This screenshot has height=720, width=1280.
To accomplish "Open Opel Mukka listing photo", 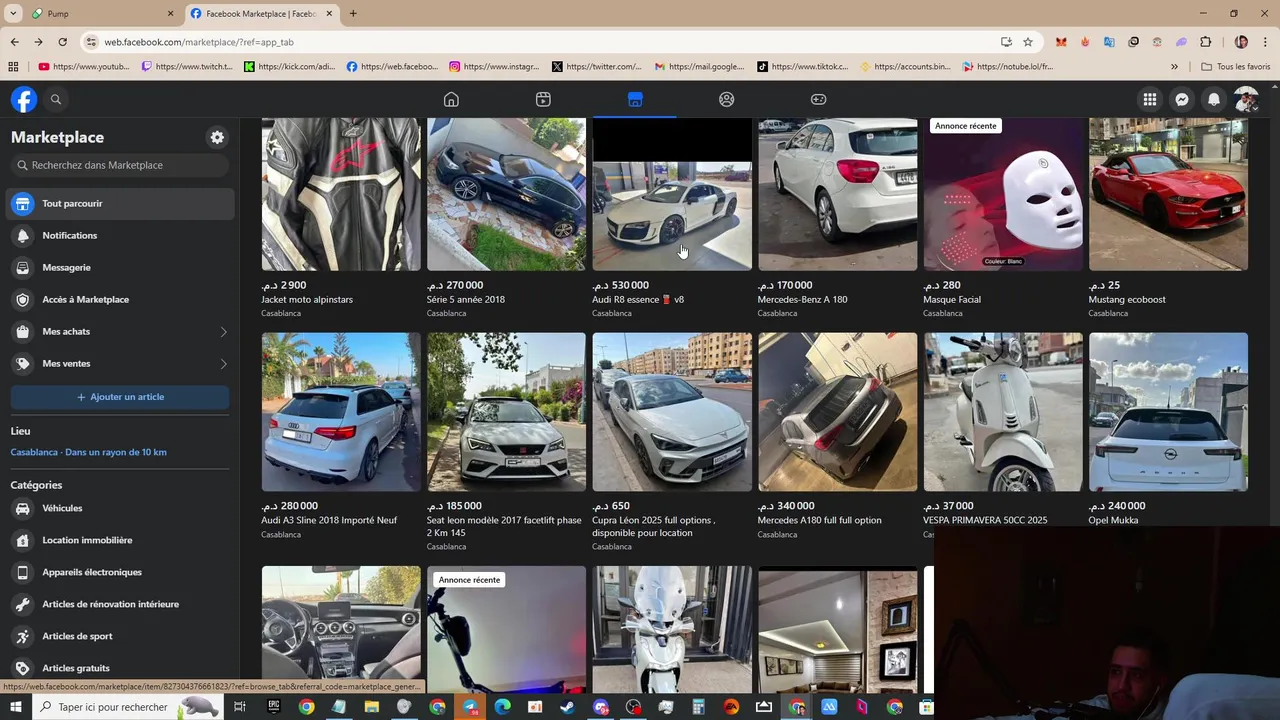I will coord(1168,412).
